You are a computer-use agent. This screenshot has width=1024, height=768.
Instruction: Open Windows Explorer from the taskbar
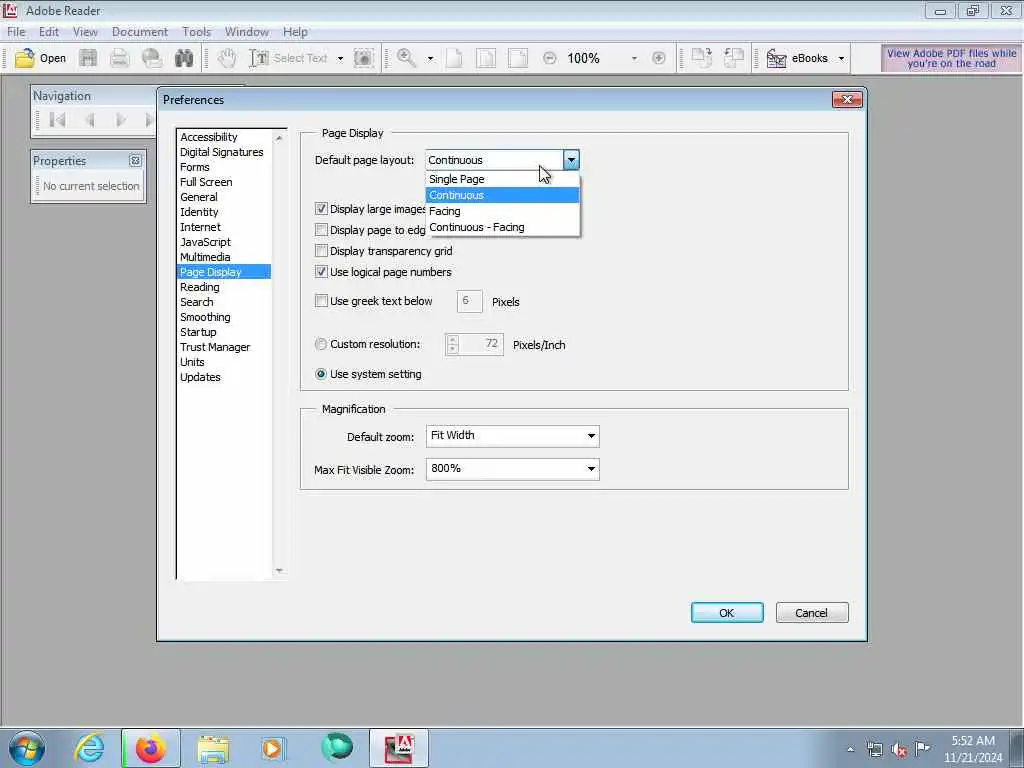(x=213, y=748)
